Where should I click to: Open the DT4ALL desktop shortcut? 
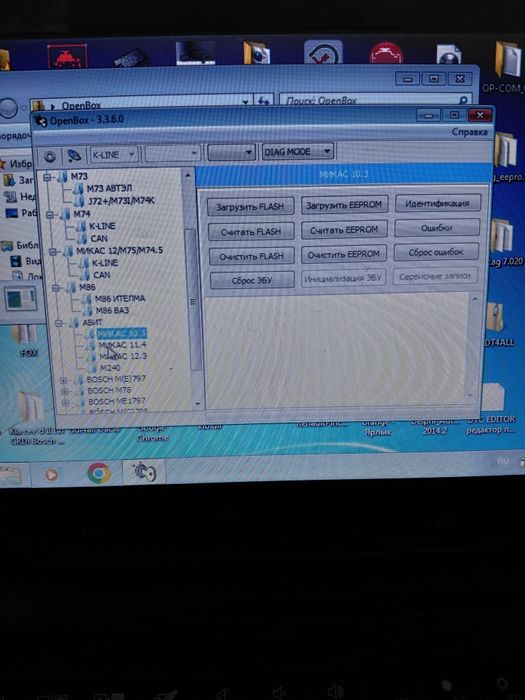(x=496, y=324)
